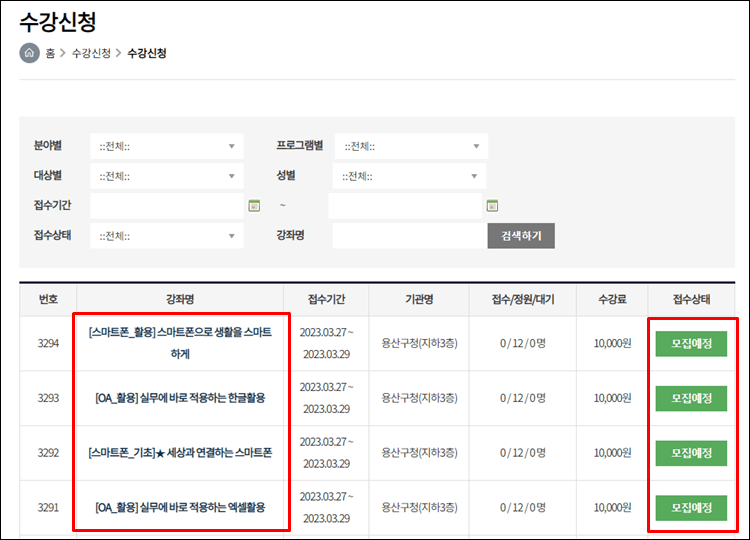Click 0/12/0명 in row 3291

pos(523,507)
